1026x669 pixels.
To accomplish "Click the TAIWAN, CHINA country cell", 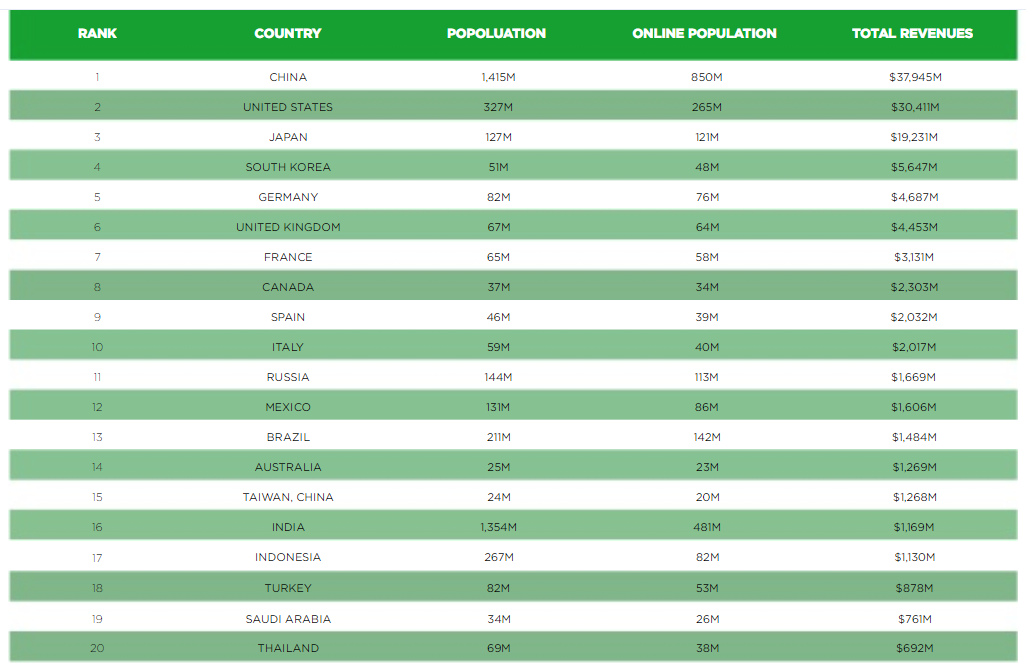I will coord(288,497).
